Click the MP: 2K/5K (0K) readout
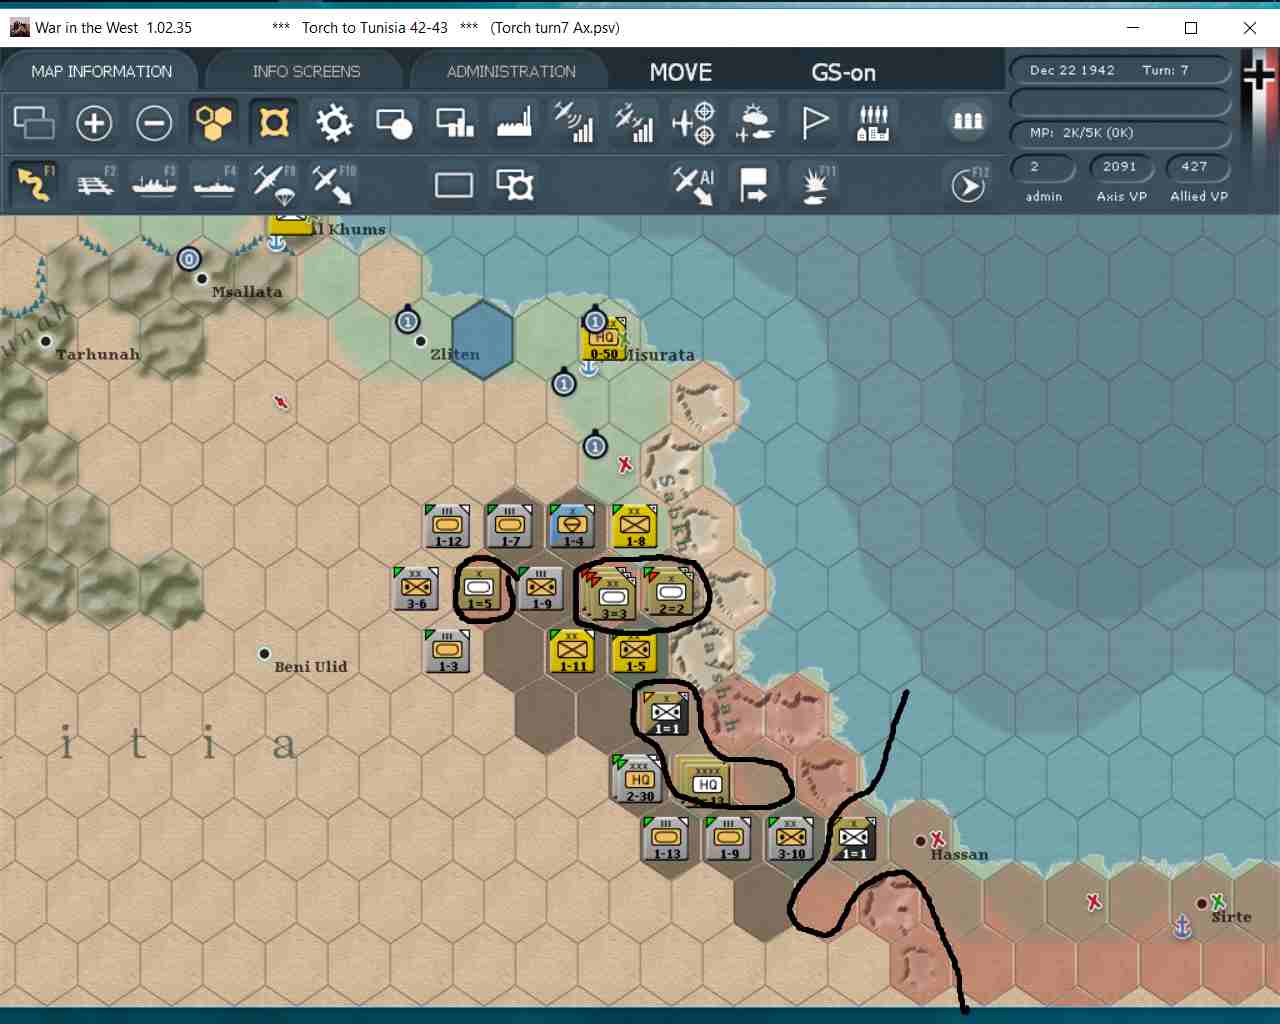 click(x=1120, y=133)
